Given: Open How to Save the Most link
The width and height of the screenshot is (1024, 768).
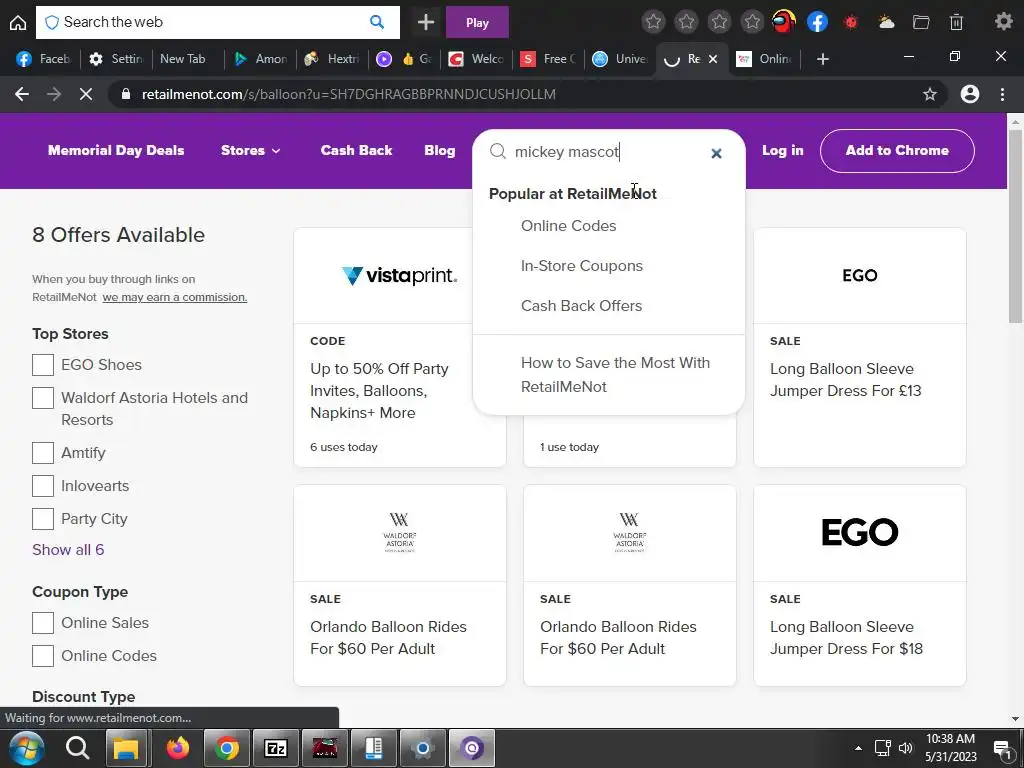Looking at the screenshot, I should [615, 374].
